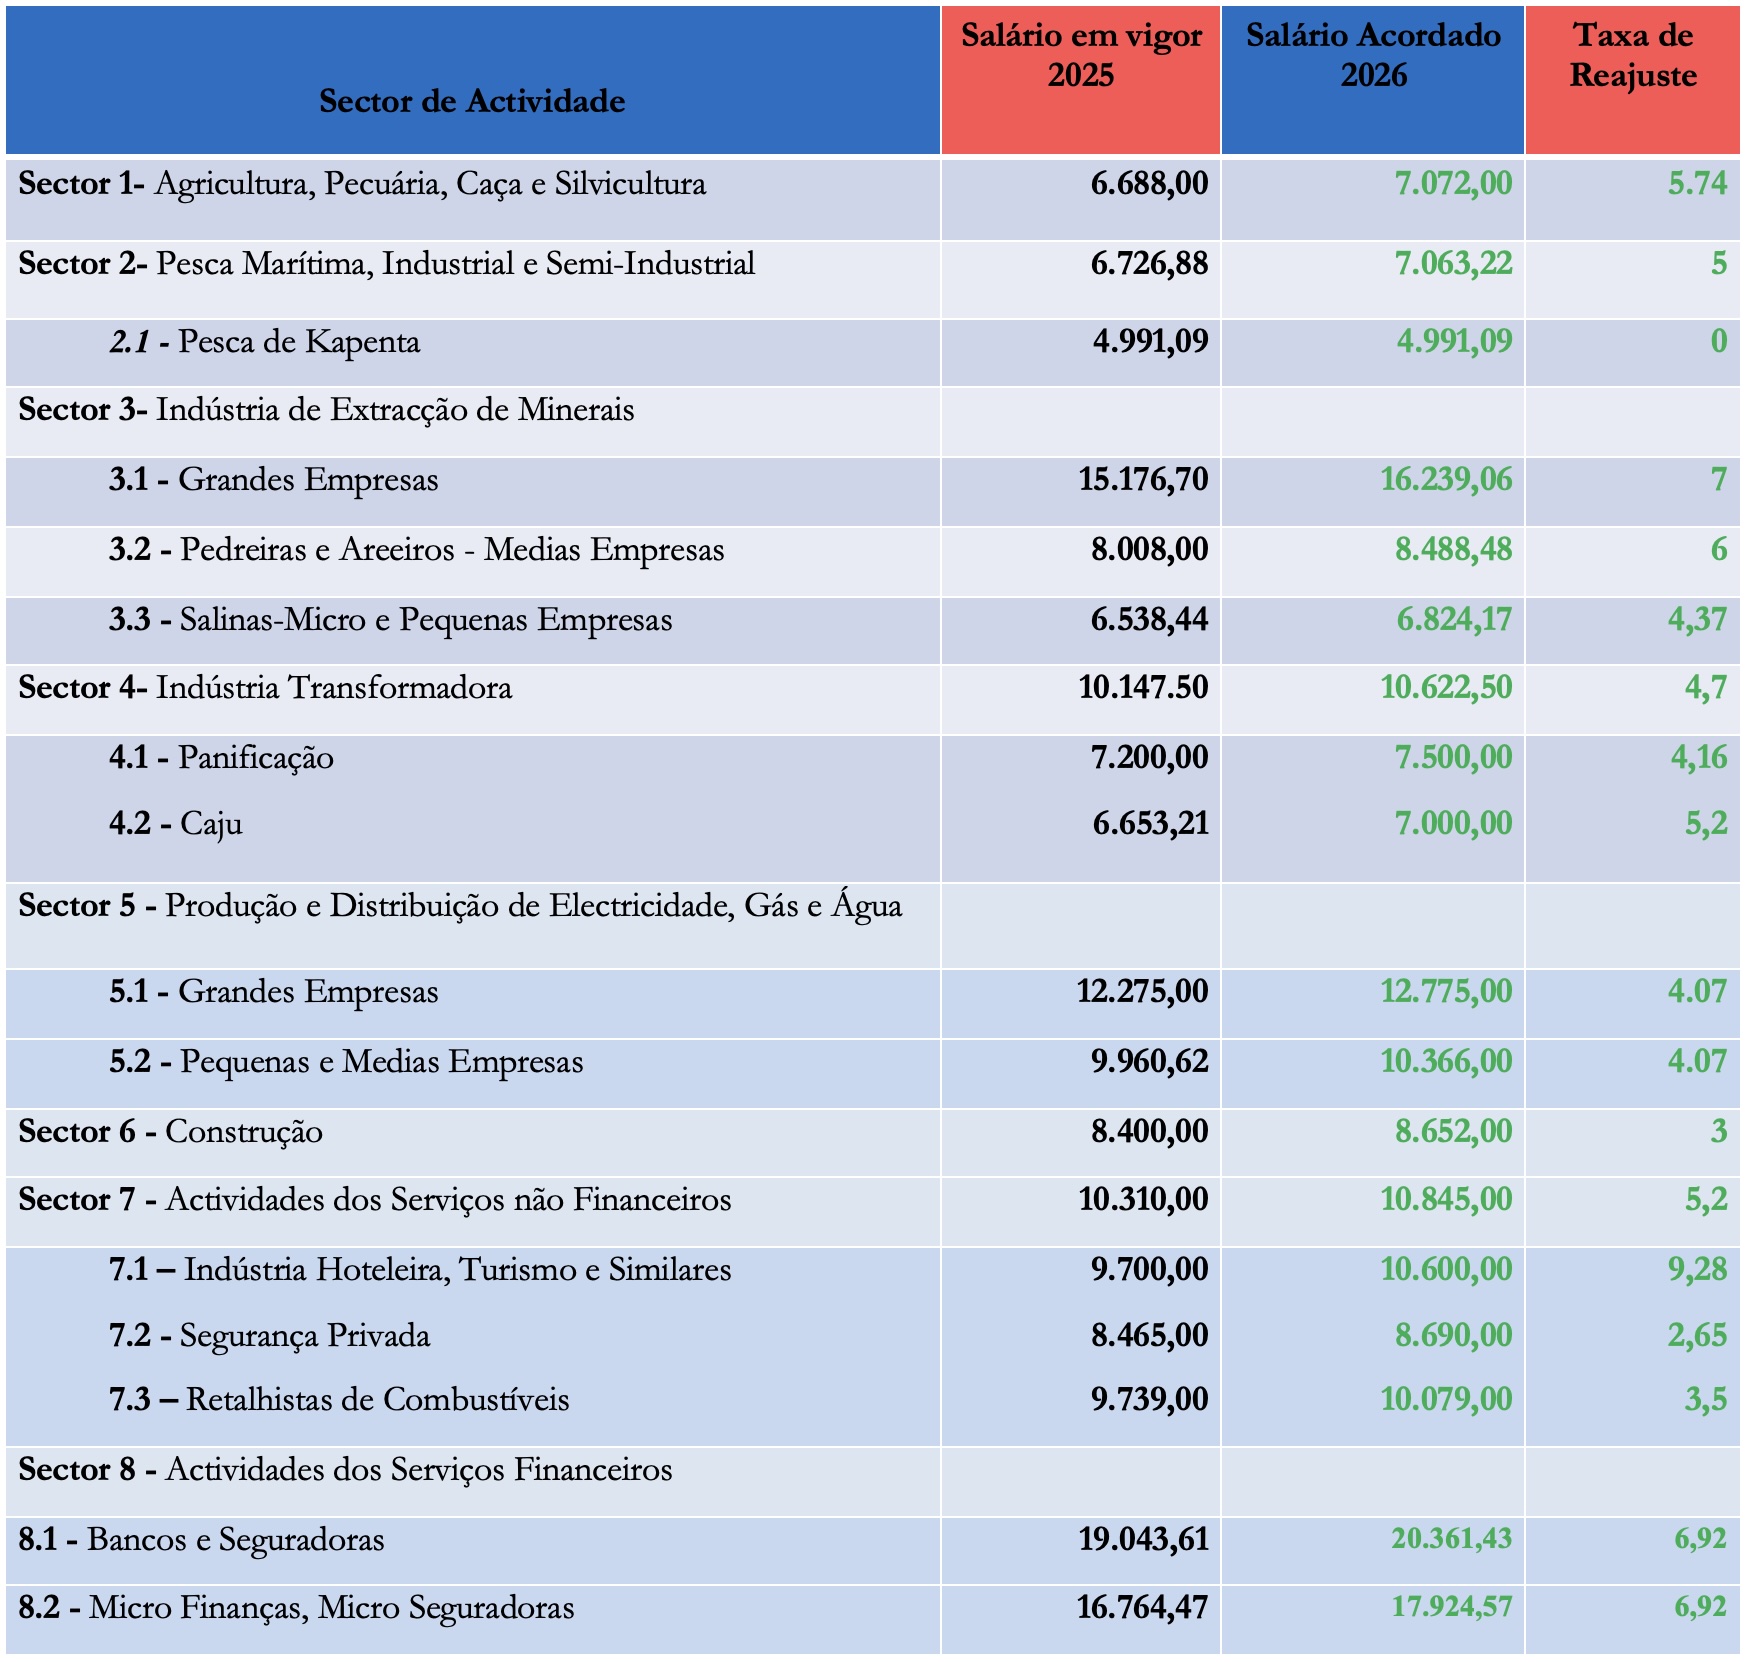Select the 4.1 Panificação row label
Screen dimensions: 1748x1662
click(222, 758)
